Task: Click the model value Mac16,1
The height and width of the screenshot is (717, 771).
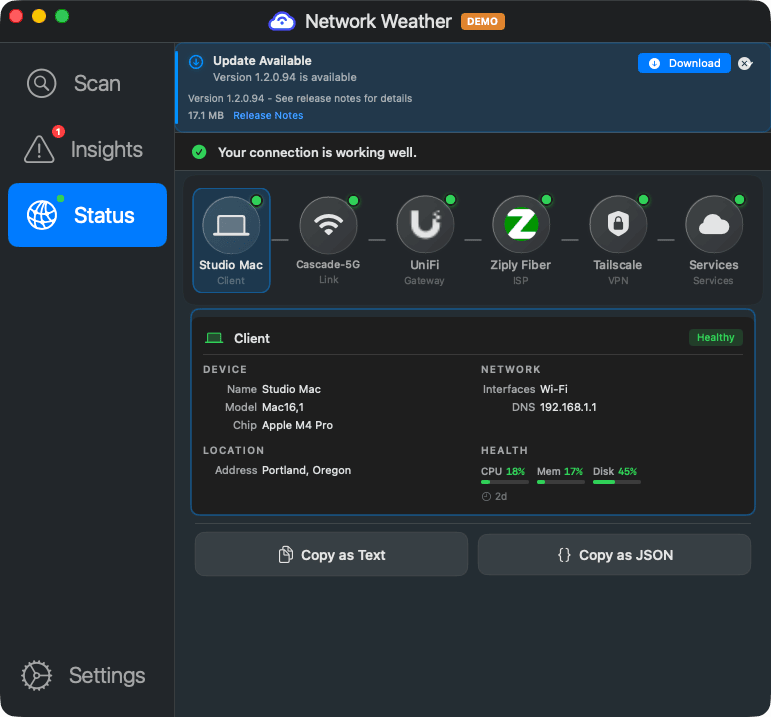Action: [283, 407]
